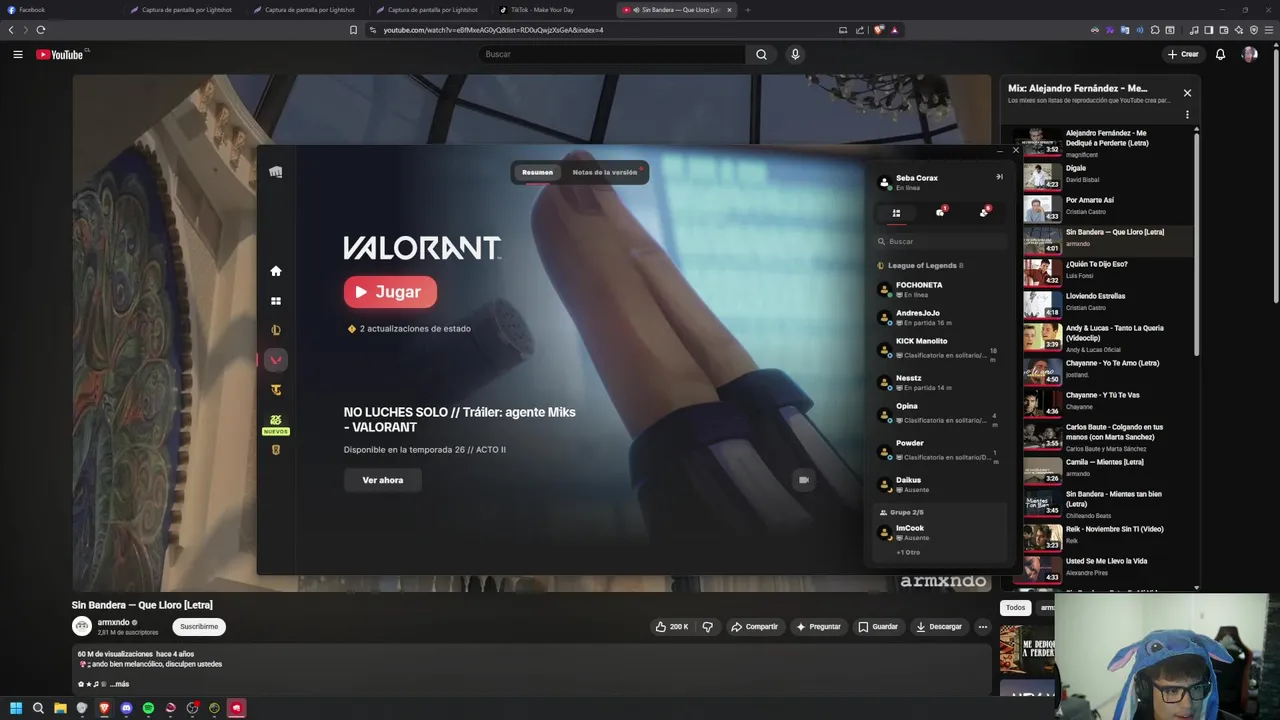Like the Sin Bandera video (200 K)
The image size is (1280, 720).
point(672,627)
